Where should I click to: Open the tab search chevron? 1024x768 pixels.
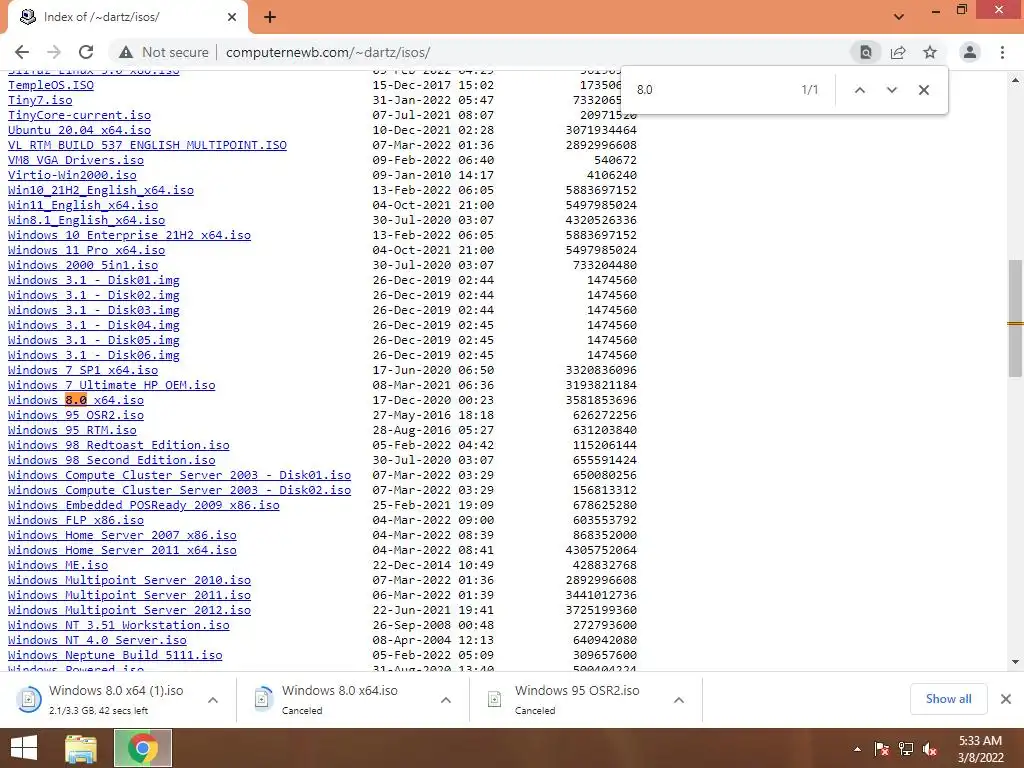click(899, 16)
